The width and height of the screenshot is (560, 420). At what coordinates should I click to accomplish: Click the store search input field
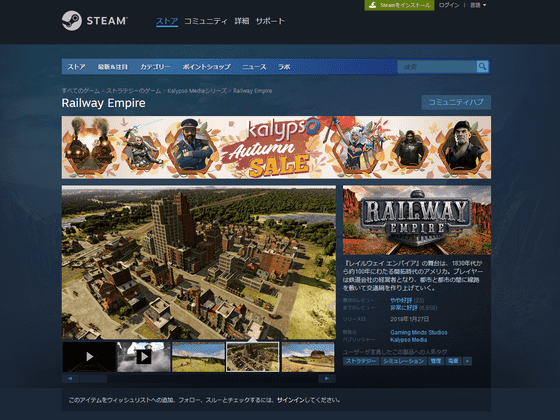(437, 66)
